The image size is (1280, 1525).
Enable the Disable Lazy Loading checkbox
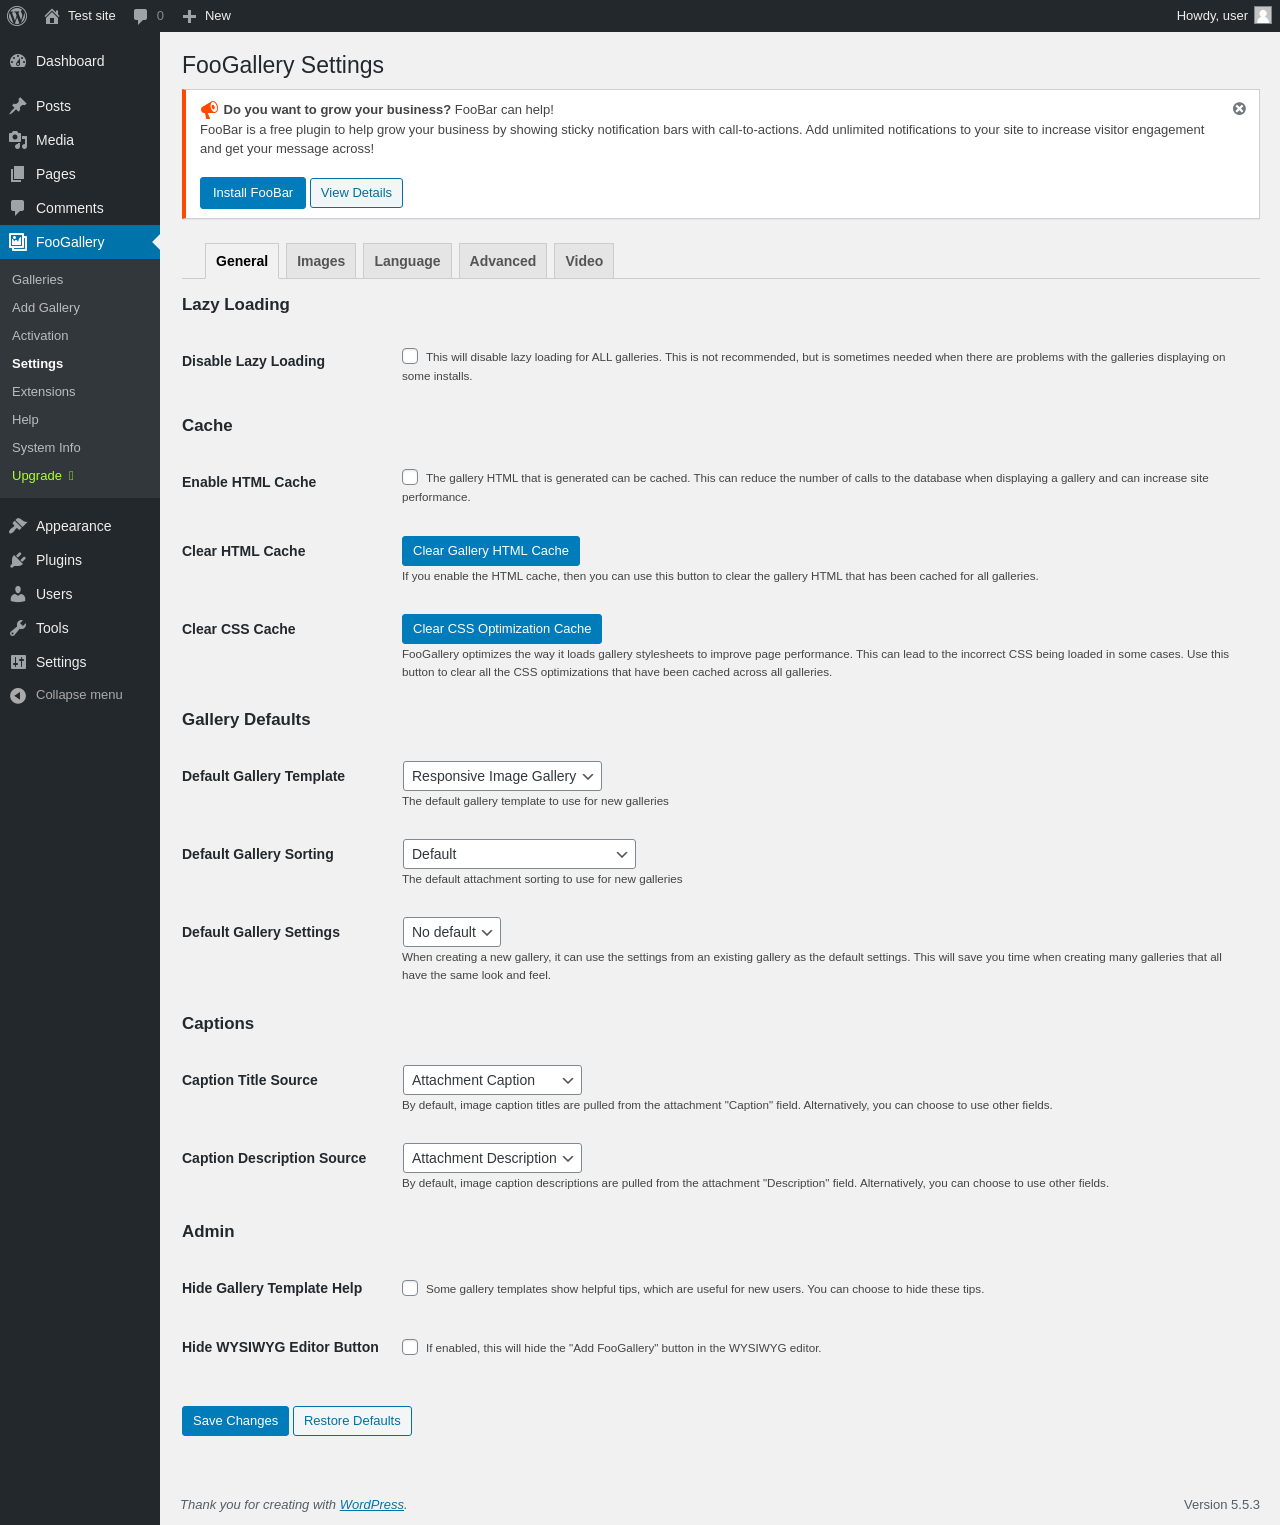click(410, 356)
